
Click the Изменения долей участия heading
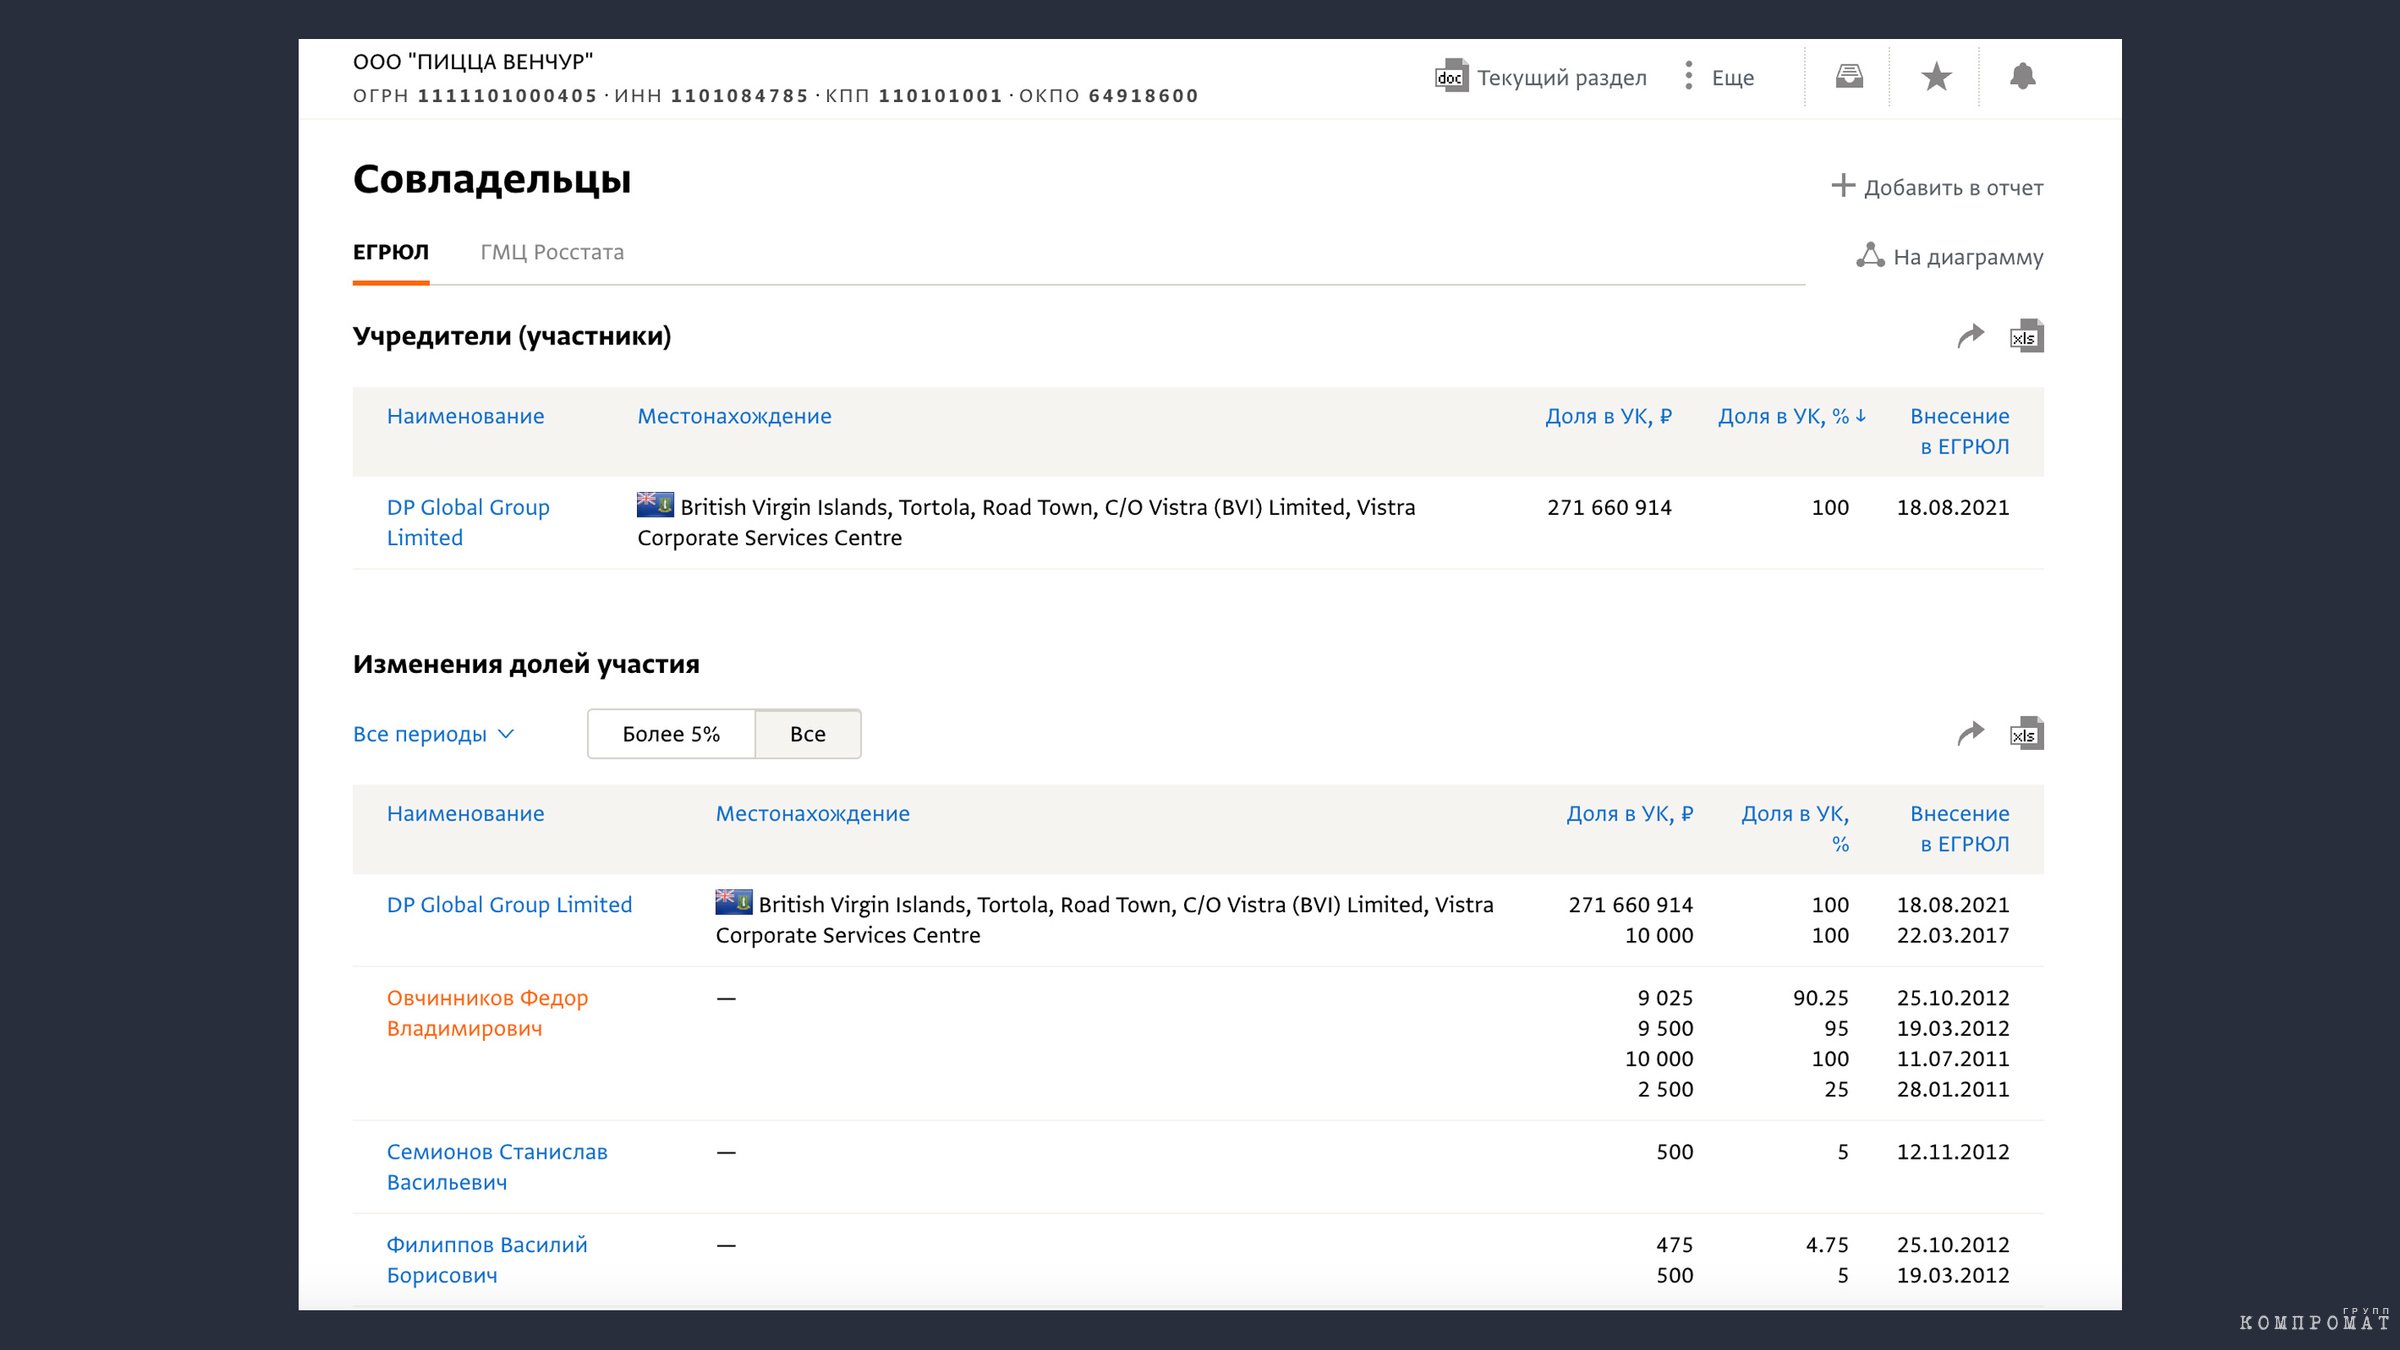pos(526,664)
